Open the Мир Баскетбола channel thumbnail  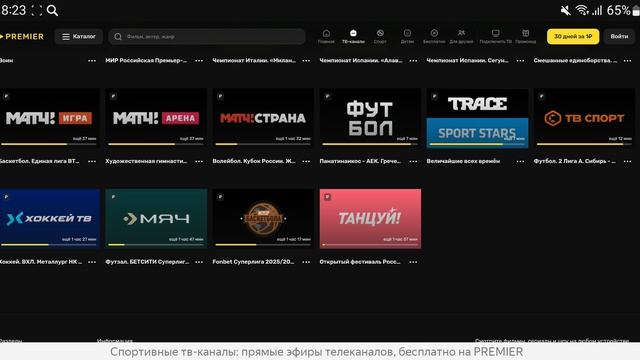click(x=263, y=218)
